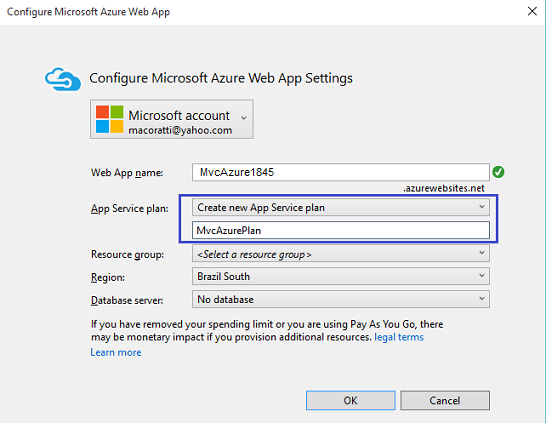Image resolution: width=546 pixels, height=423 pixels.
Task: Open the Create new App Service plan dropdown
Action: pyautogui.click(x=341, y=207)
